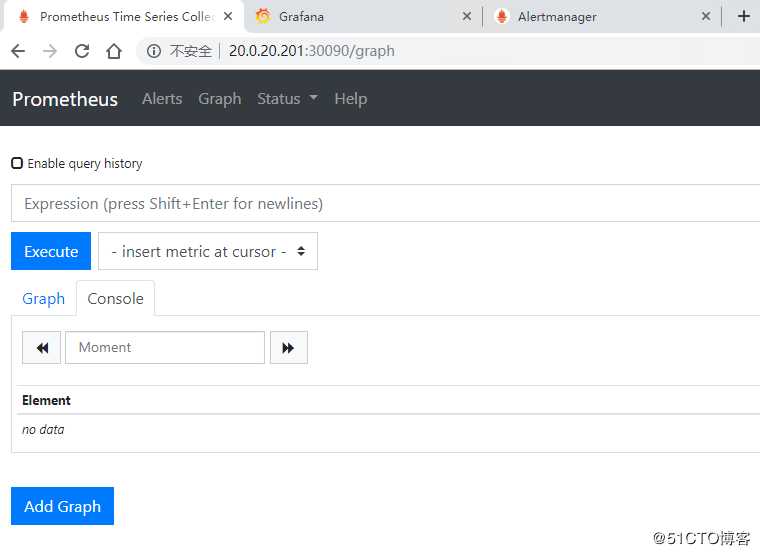Advance the evaluation moment forward
The image size is (760, 555).
click(288, 348)
